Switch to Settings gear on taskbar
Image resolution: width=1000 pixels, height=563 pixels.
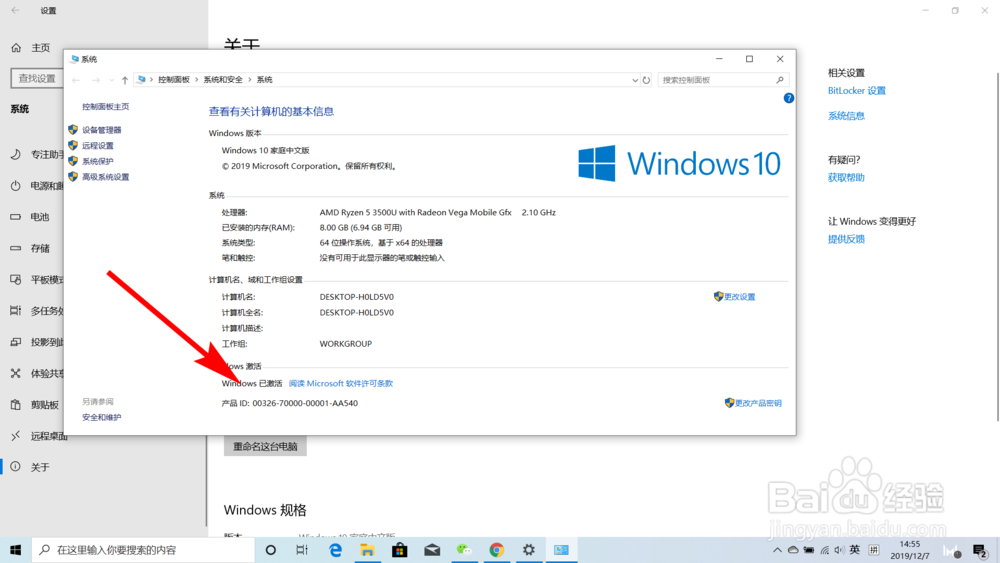click(x=529, y=550)
